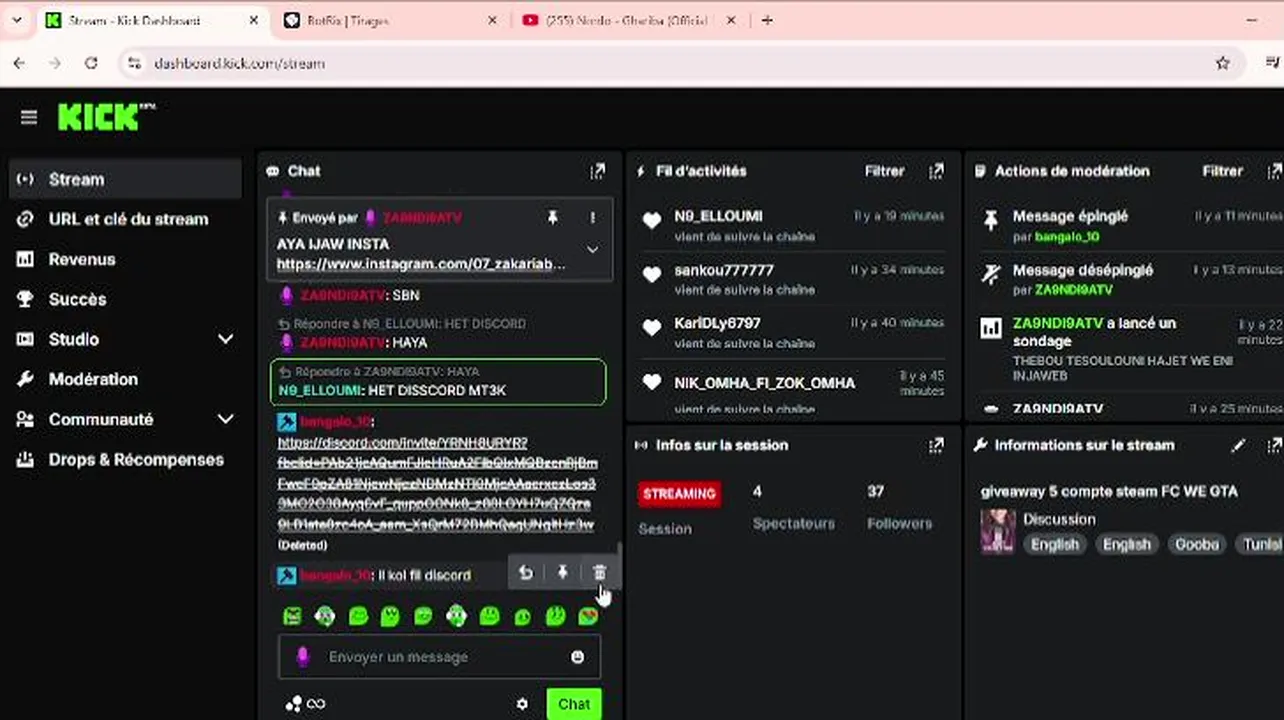Select Stream in the sidebar
Viewport: 1284px width, 720px height.
pos(125,179)
